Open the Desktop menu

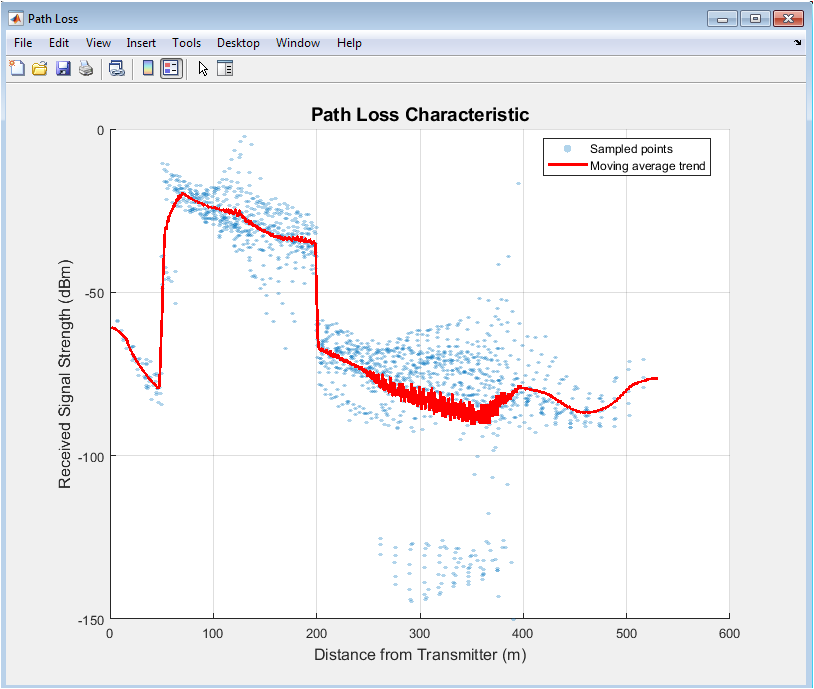pyautogui.click(x=238, y=43)
